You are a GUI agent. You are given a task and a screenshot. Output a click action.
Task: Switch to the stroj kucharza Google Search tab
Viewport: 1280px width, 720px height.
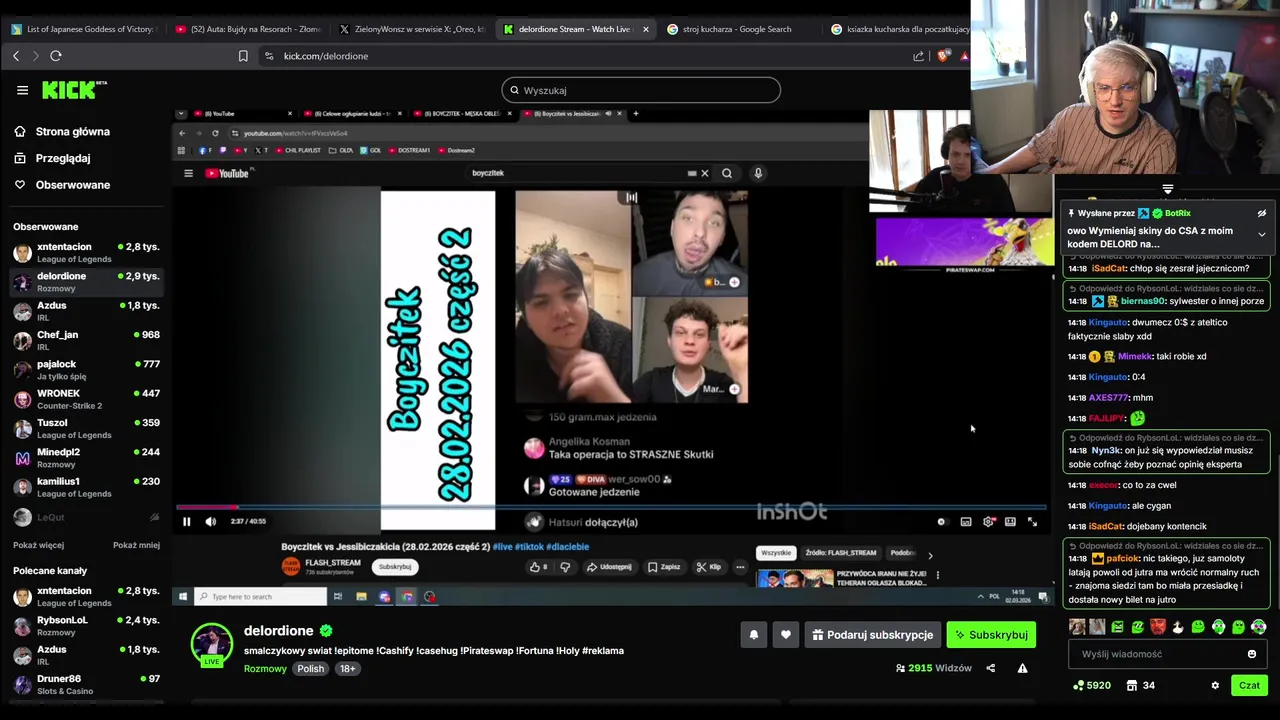pos(740,29)
